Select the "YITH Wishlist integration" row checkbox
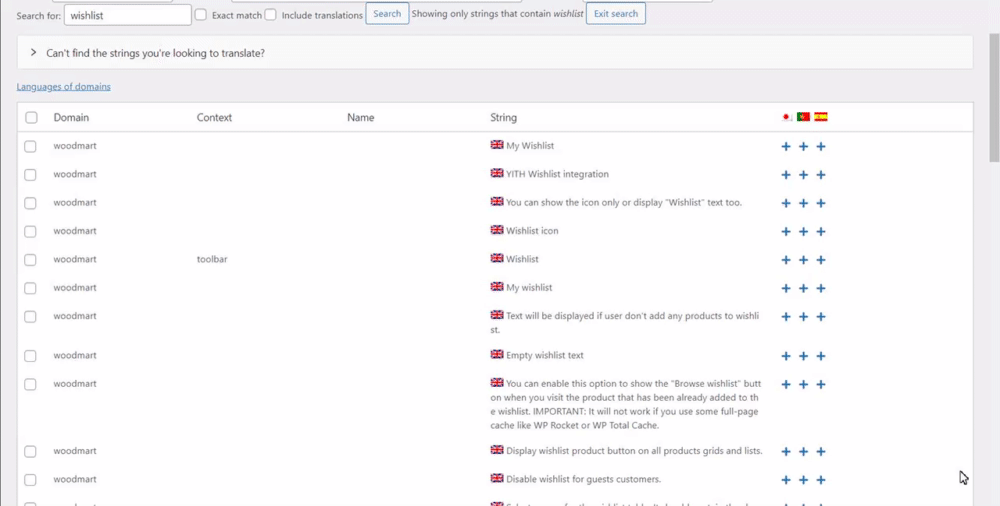Screen dimensions: 1000x506 30,175
